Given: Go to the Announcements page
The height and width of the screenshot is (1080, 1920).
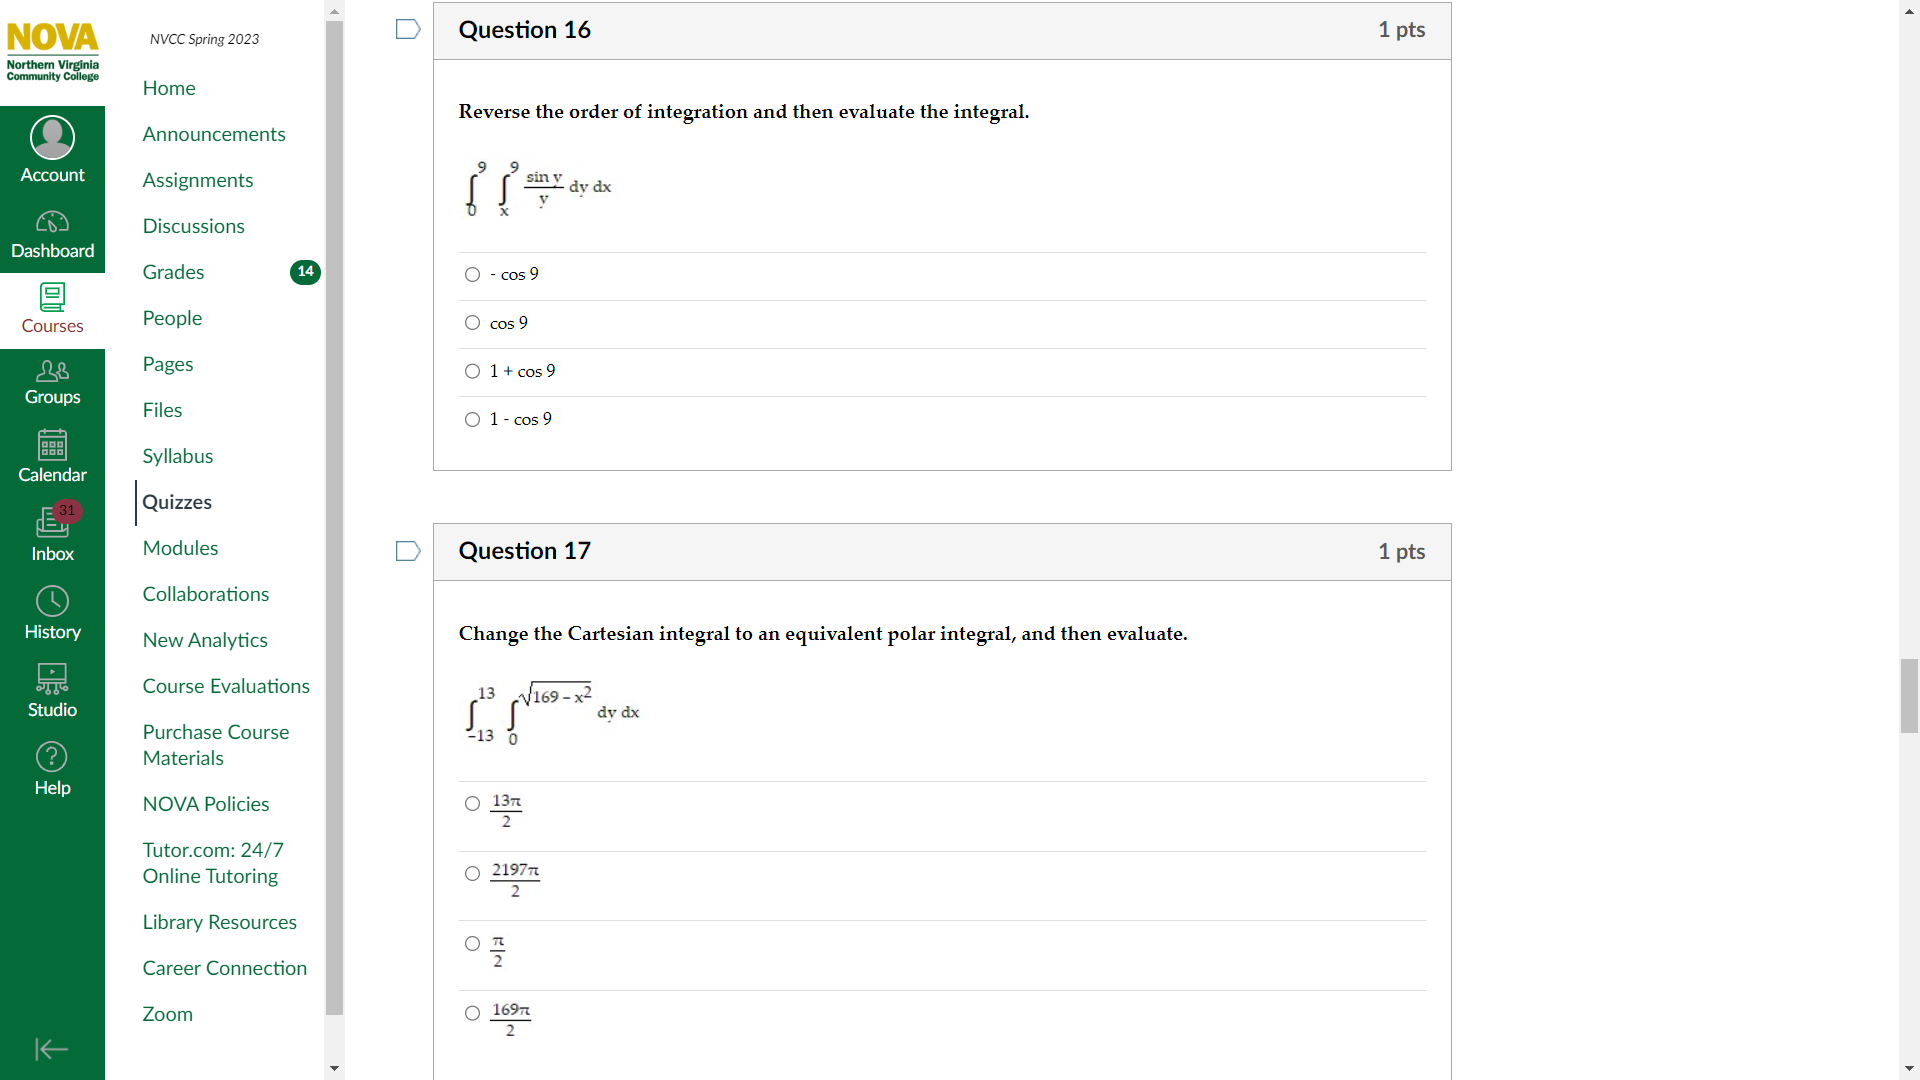Looking at the screenshot, I should pyautogui.click(x=214, y=133).
